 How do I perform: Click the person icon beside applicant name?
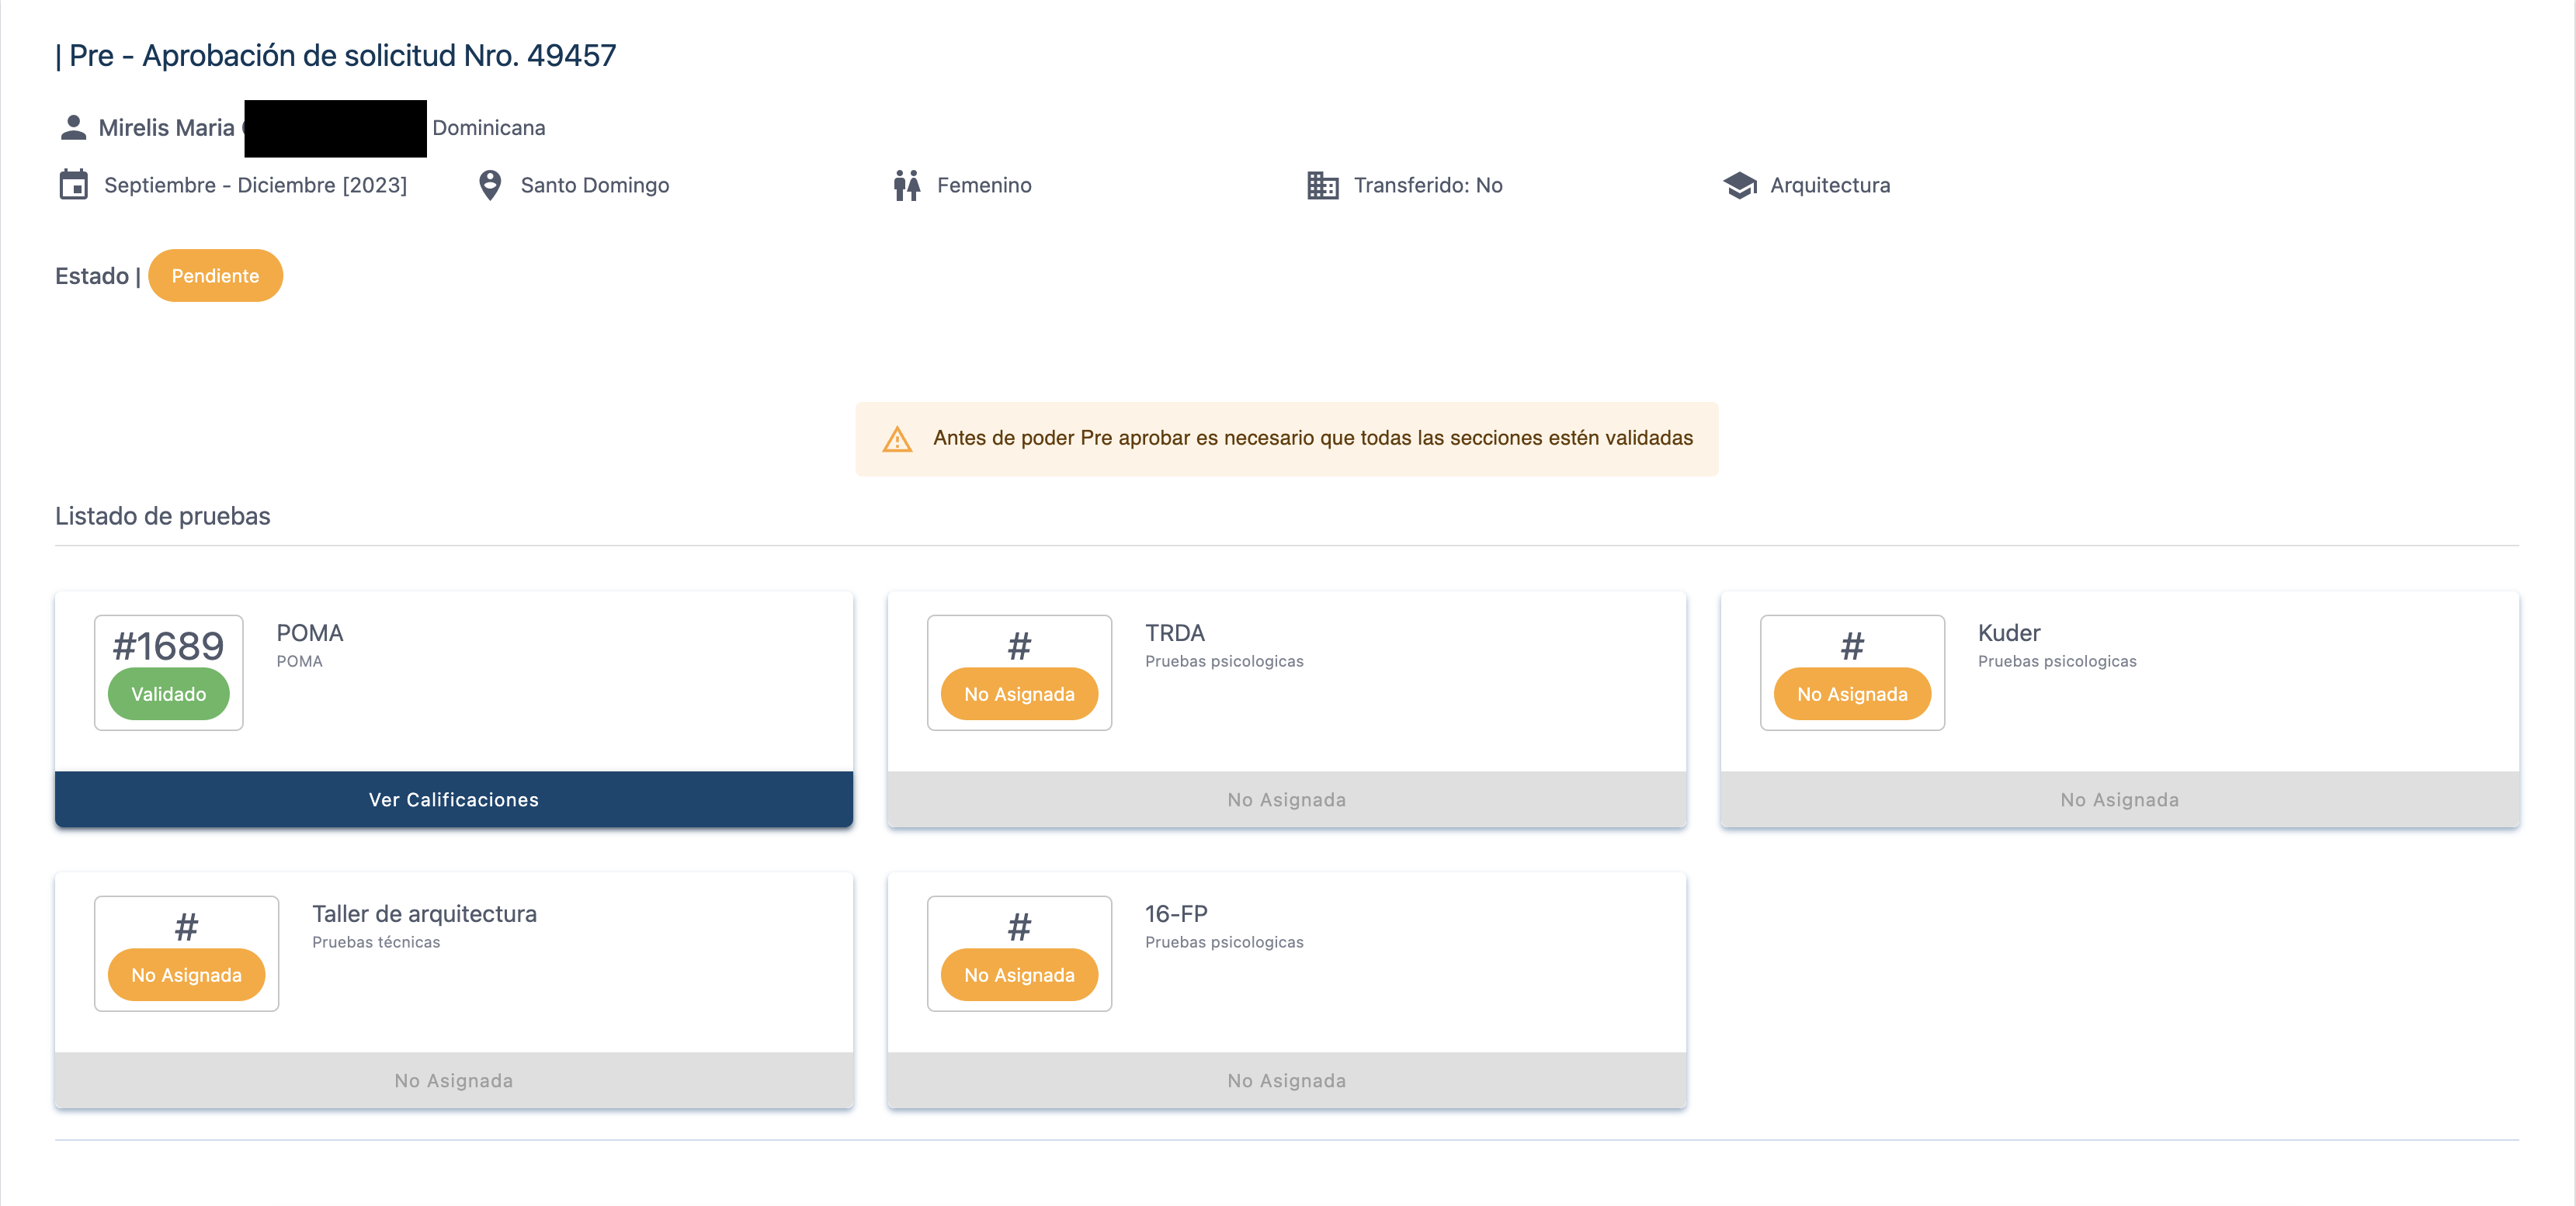click(x=73, y=128)
